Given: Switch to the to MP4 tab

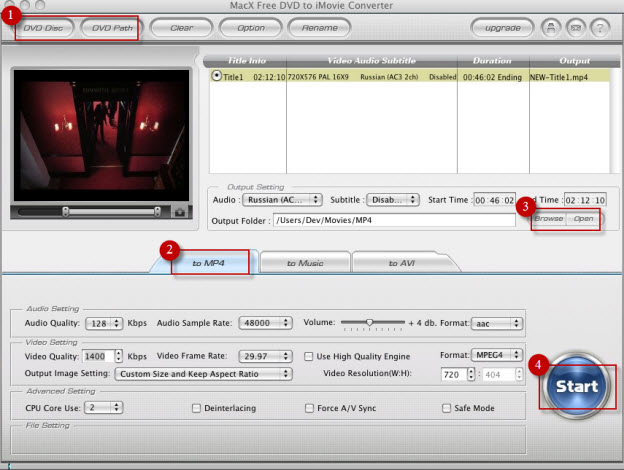Looking at the screenshot, I should (208, 263).
